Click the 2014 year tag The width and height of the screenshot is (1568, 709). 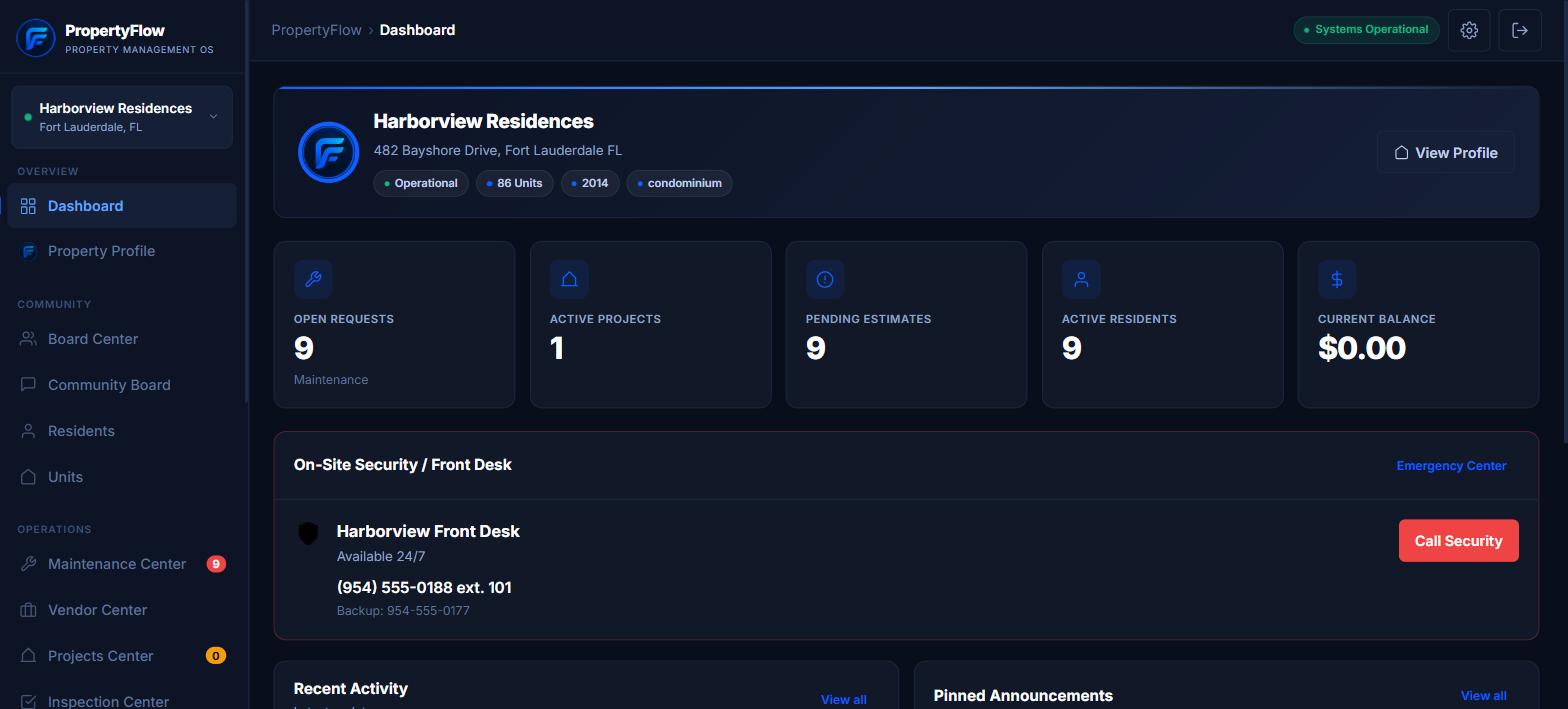[590, 183]
